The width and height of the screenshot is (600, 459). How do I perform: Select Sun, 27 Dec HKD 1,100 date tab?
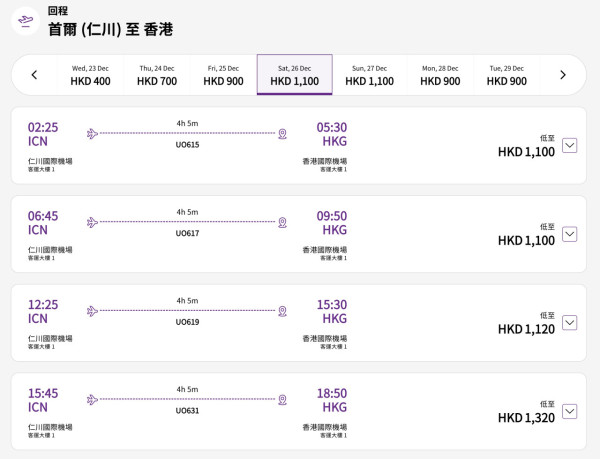point(370,75)
